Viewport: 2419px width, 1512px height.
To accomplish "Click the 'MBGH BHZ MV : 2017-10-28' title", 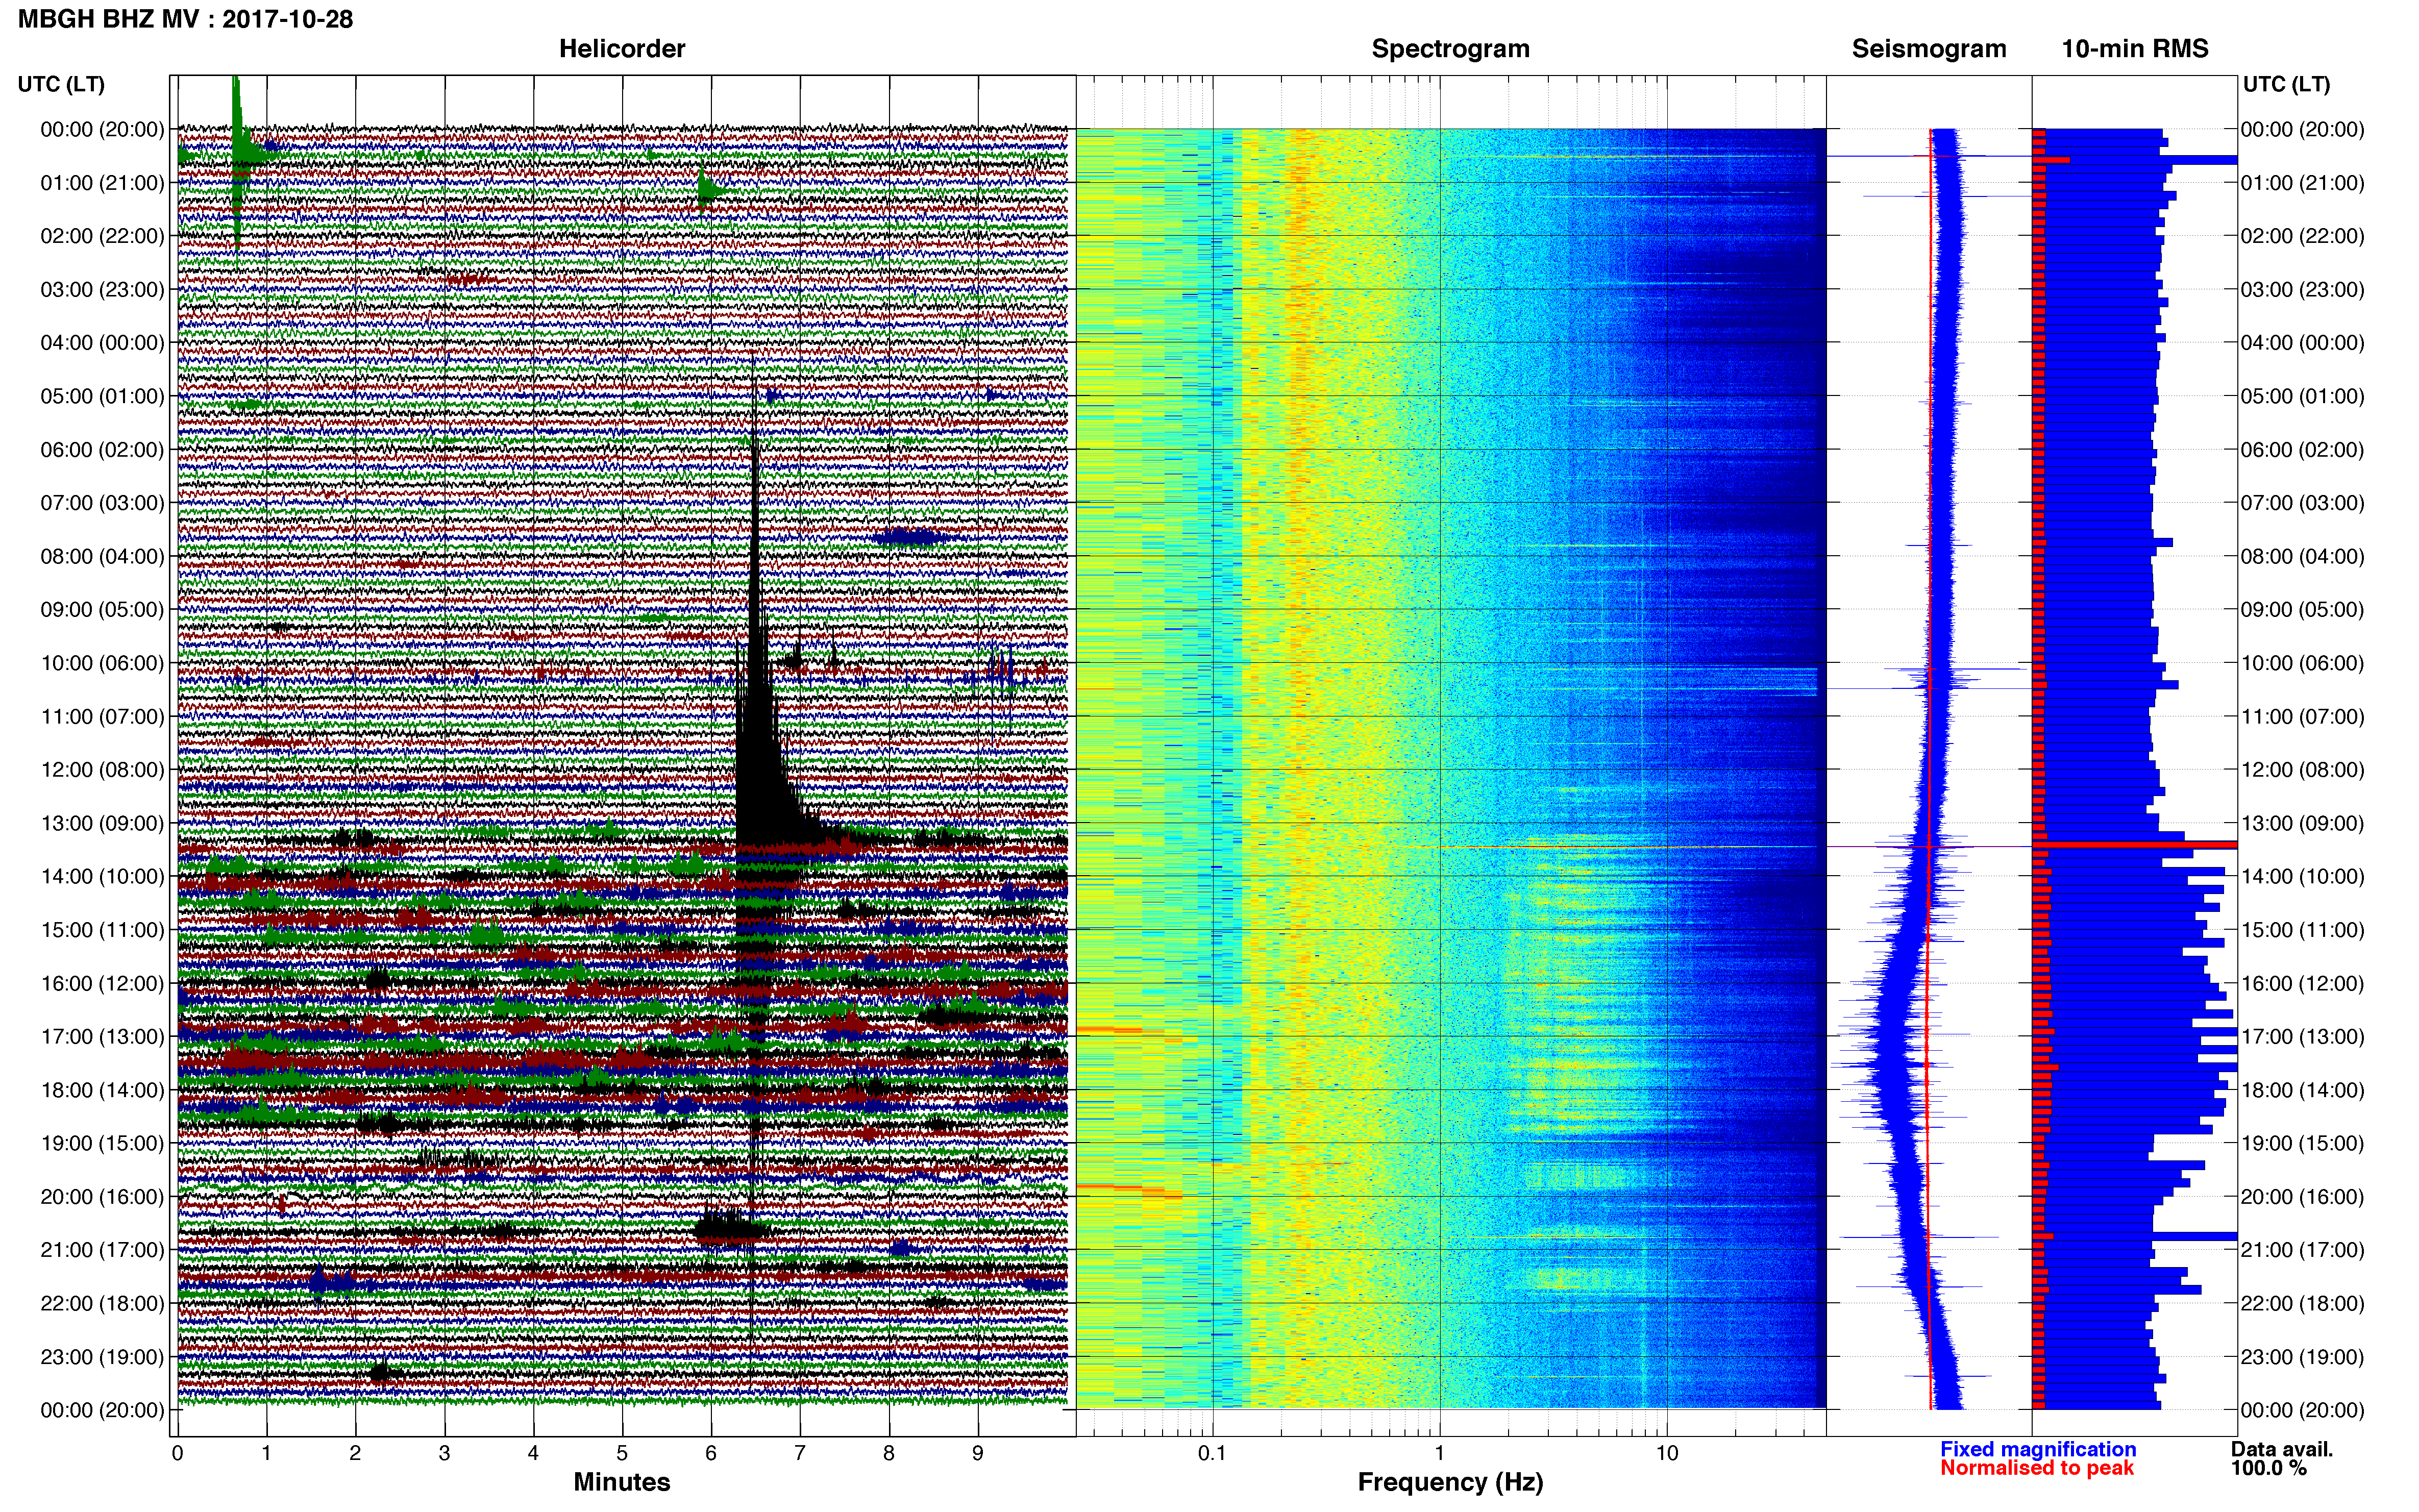I will pyautogui.click(x=185, y=19).
